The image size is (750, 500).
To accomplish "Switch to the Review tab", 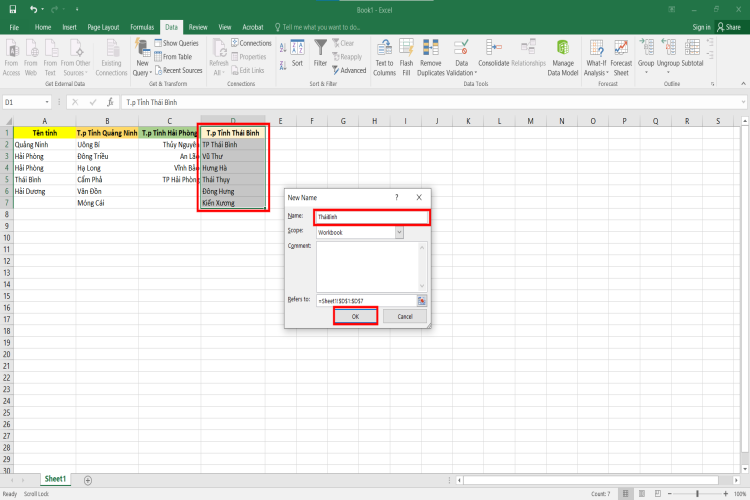I will point(198,27).
